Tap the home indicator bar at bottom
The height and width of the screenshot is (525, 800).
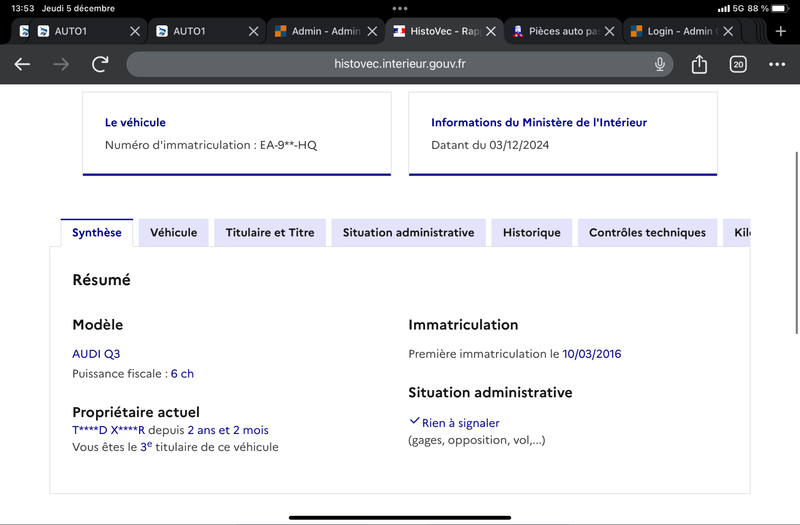coord(400,517)
